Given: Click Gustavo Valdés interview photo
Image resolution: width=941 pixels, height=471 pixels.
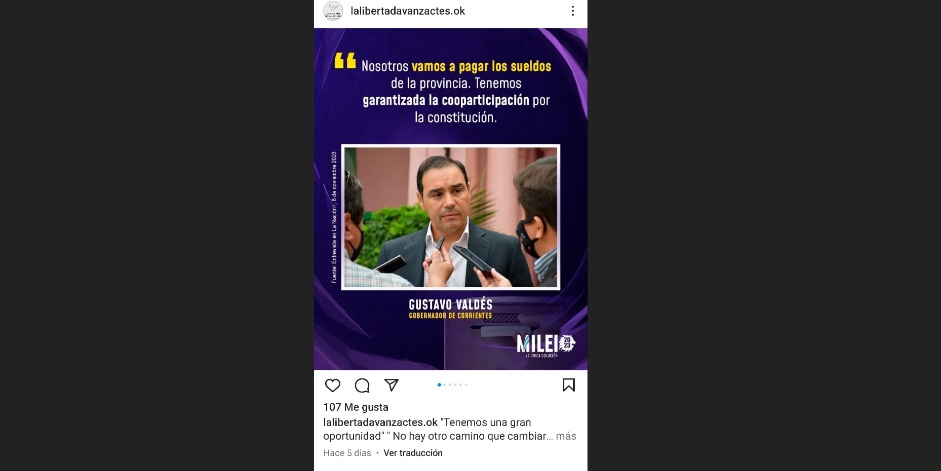Looking at the screenshot, I should pos(450,217).
